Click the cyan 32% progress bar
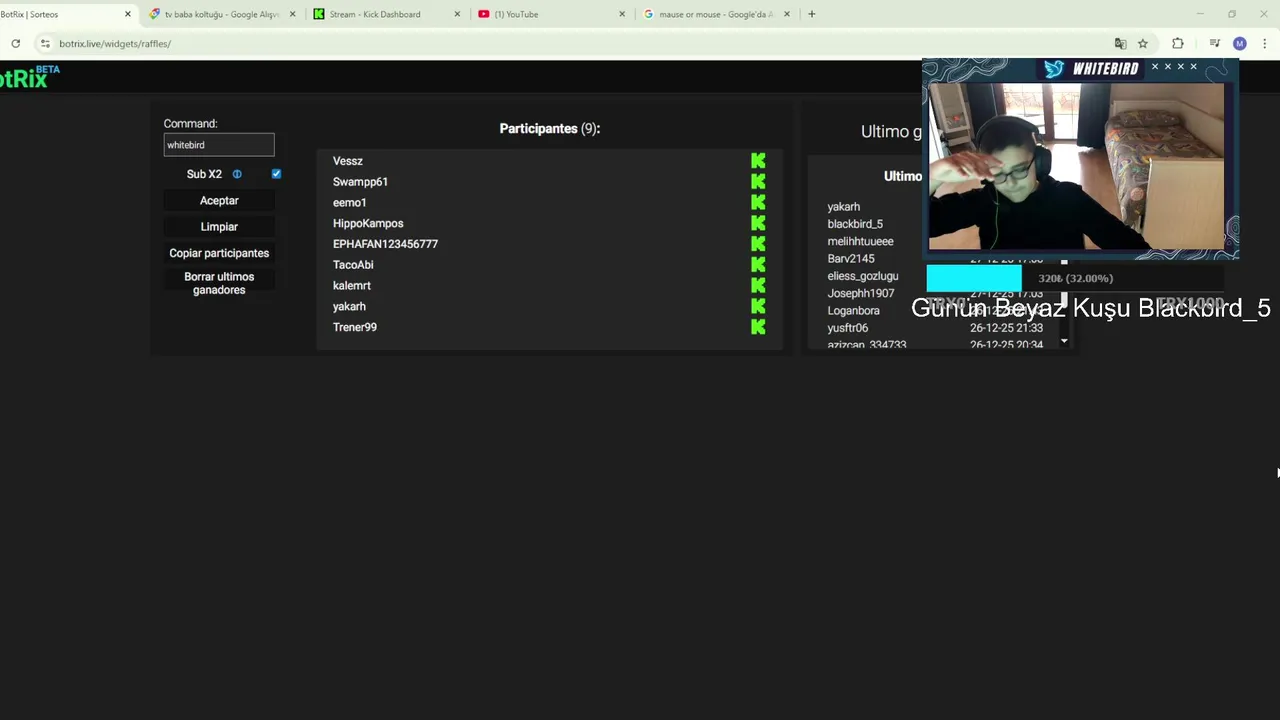This screenshot has height=720, width=1280. point(974,278)
